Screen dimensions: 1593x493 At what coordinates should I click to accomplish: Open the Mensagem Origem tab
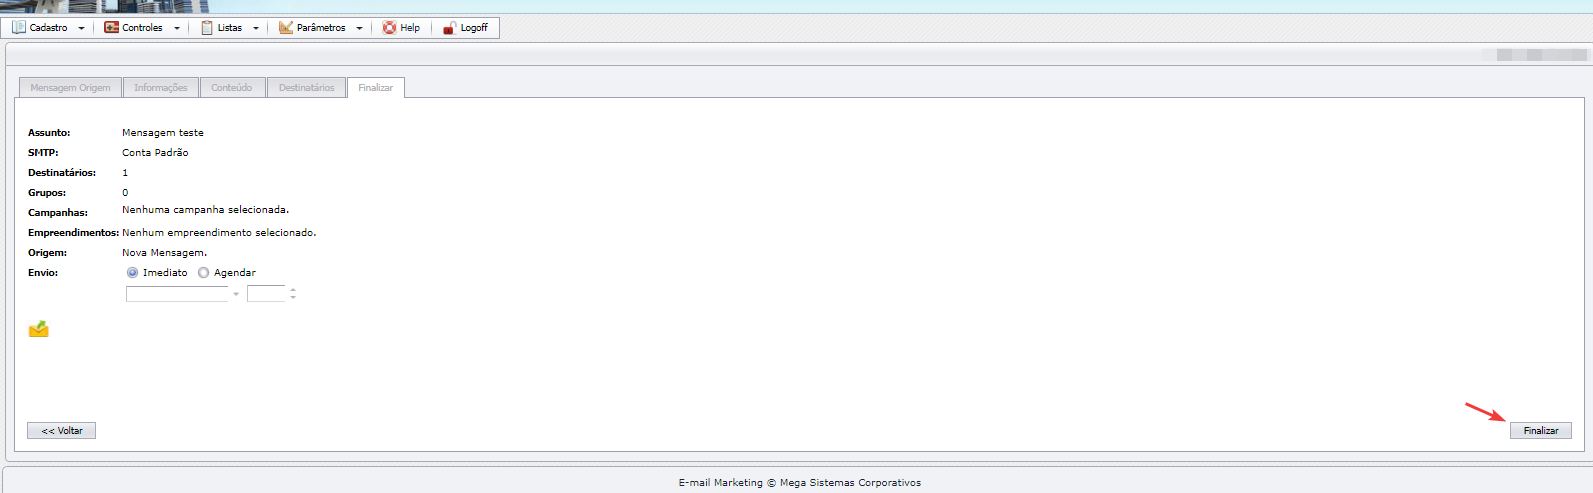coord(70,88)
